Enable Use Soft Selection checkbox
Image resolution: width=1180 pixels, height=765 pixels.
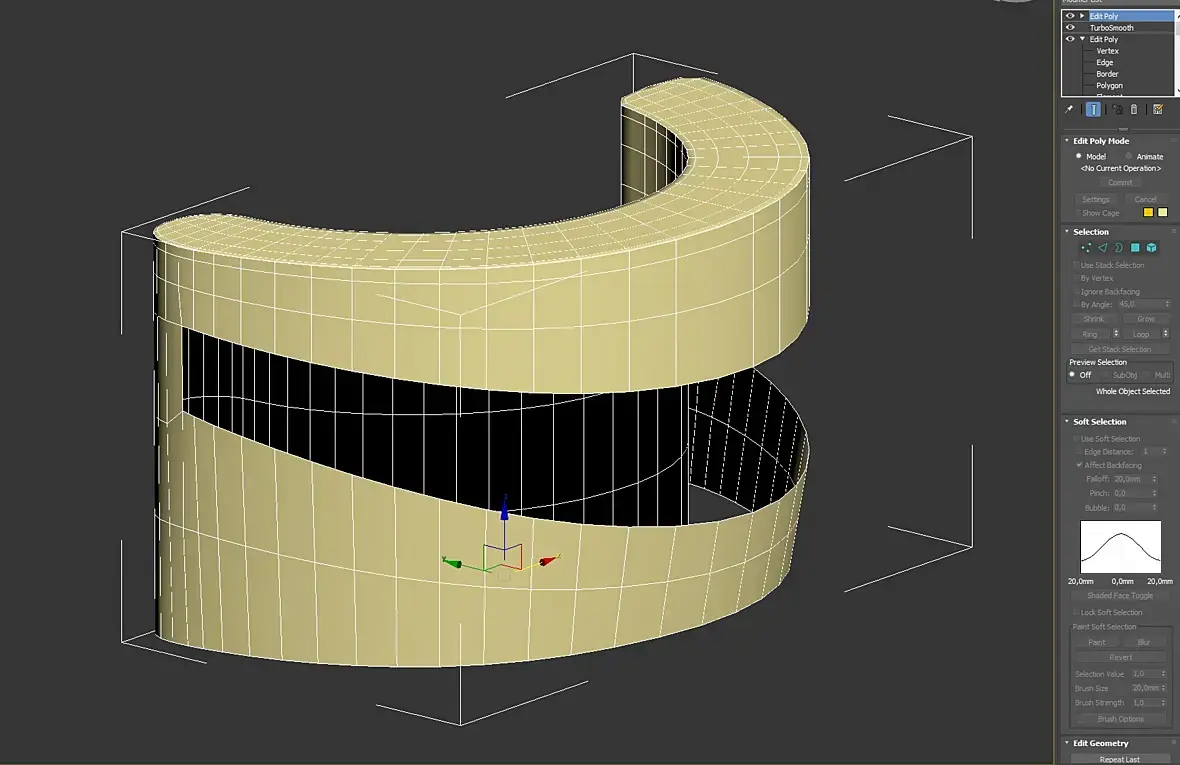click(1076, 439)
